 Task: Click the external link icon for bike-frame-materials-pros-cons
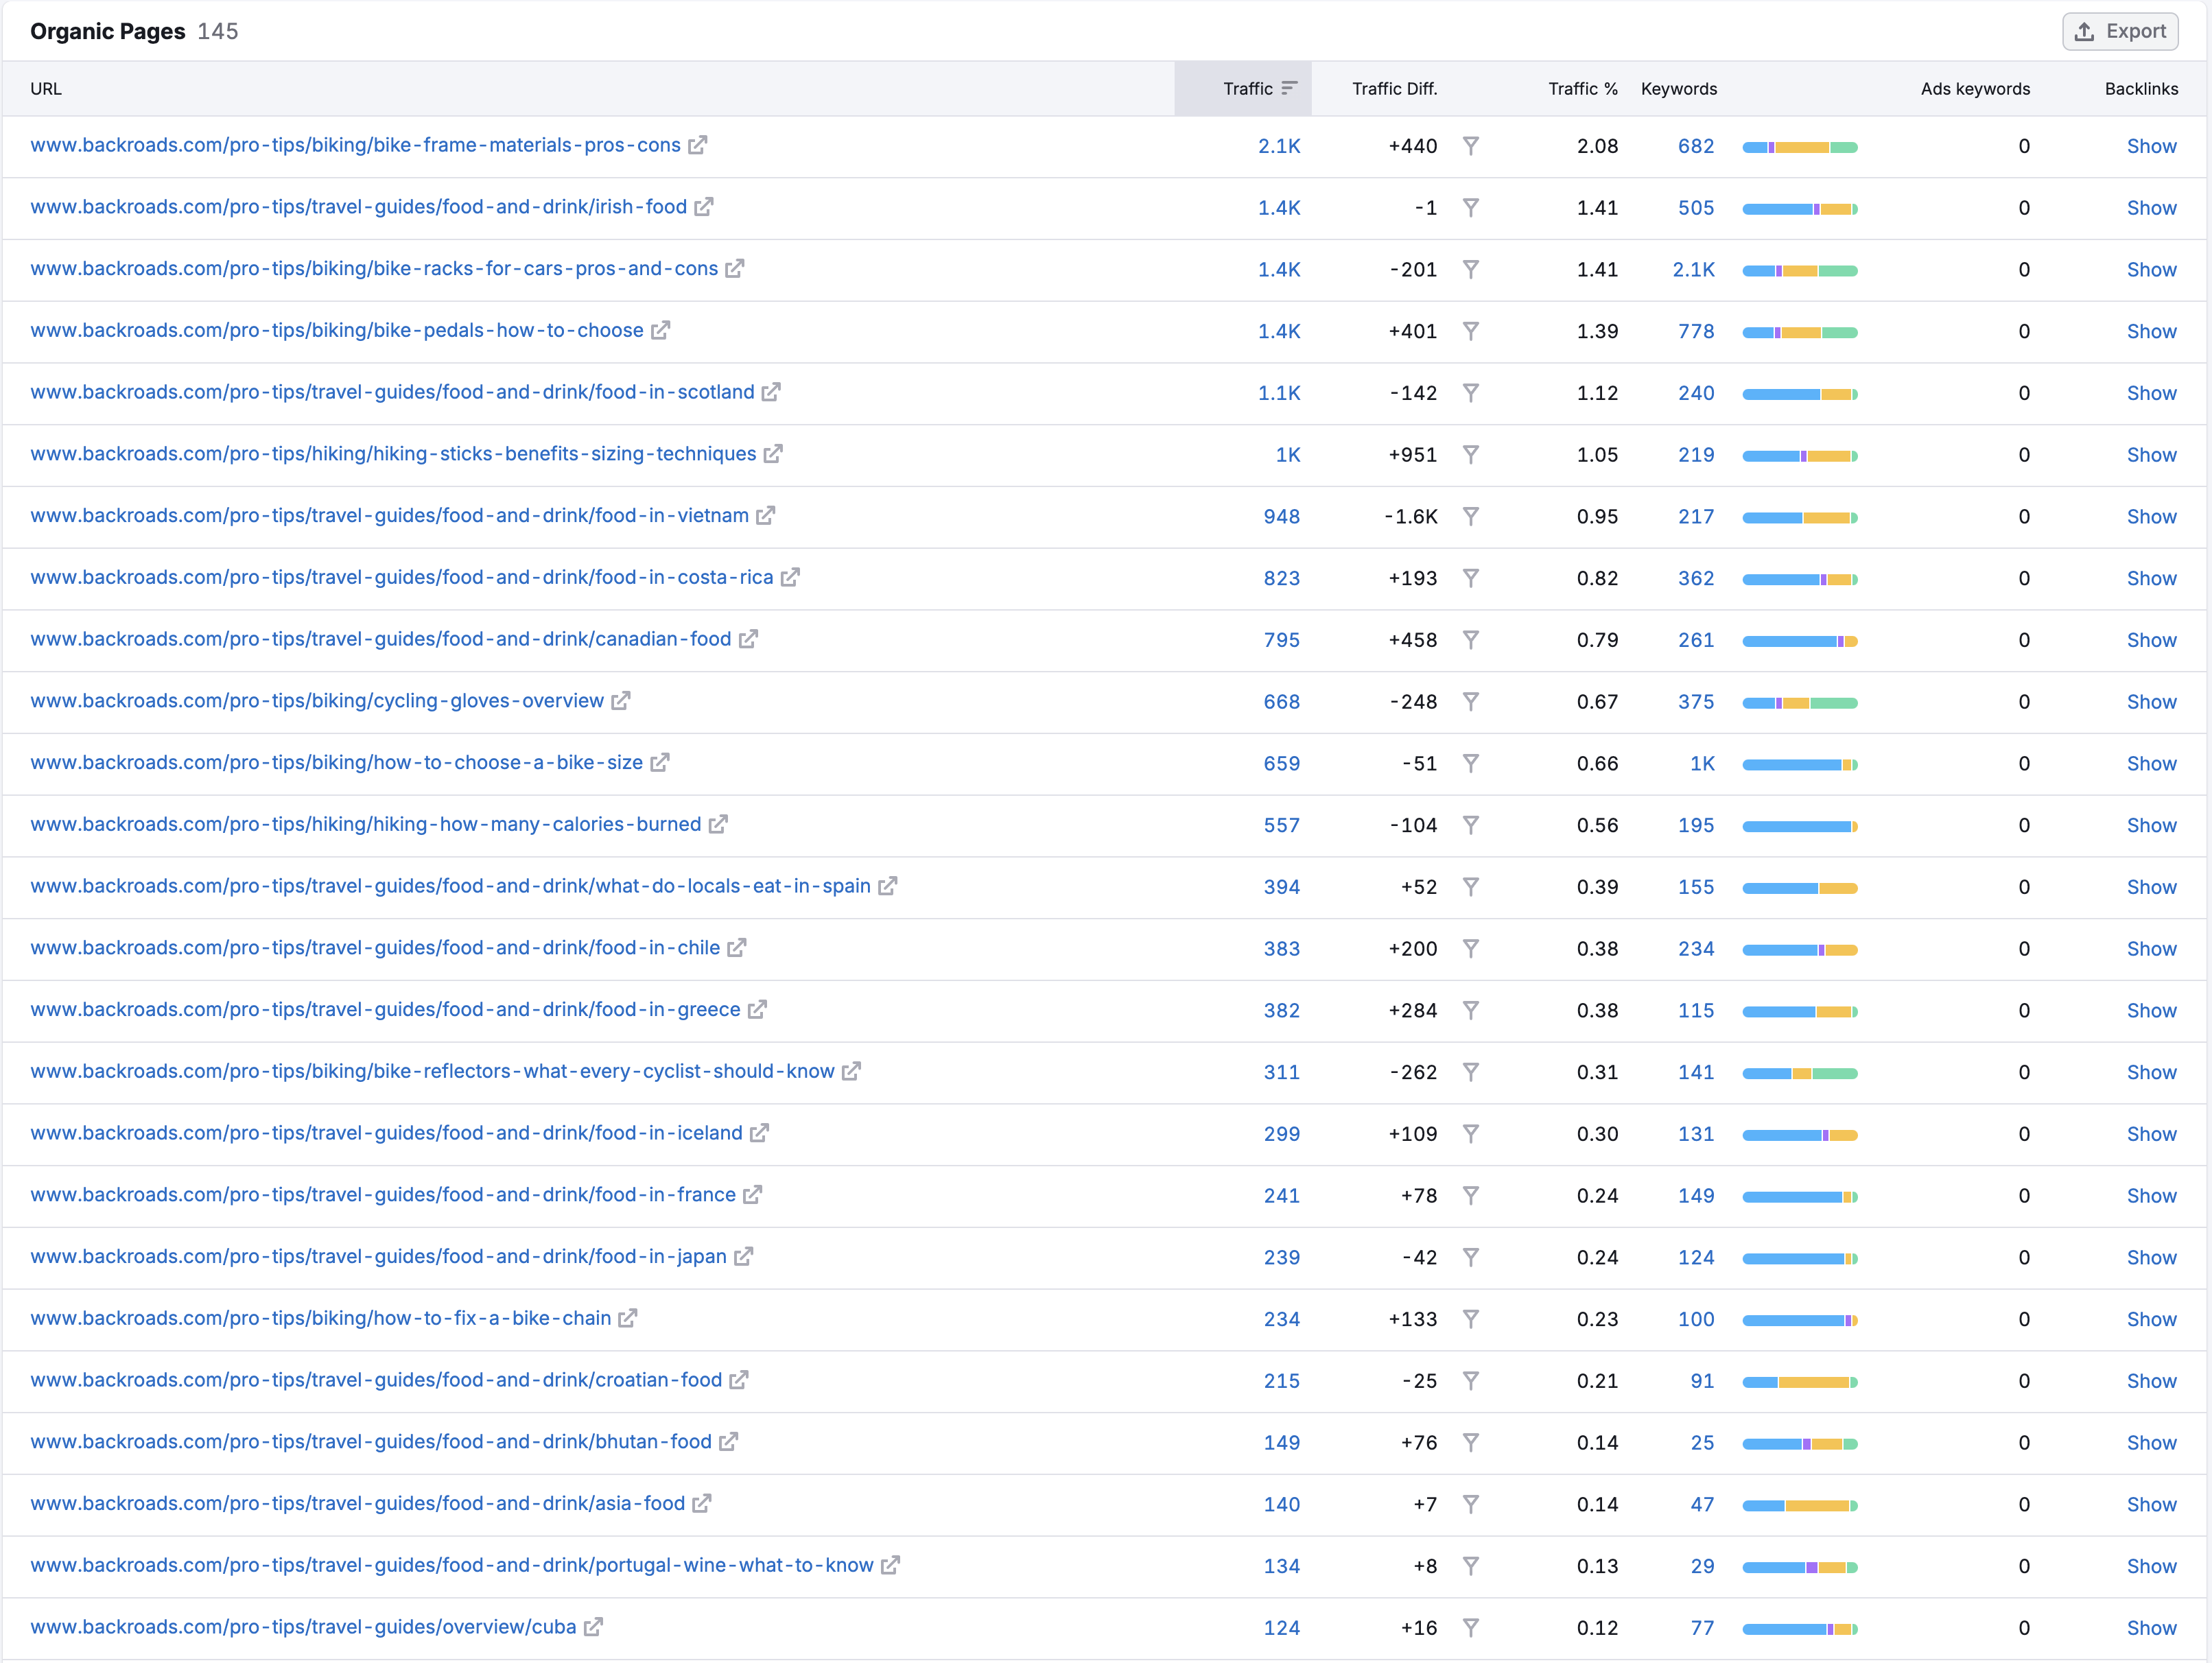tap(697, 145)
